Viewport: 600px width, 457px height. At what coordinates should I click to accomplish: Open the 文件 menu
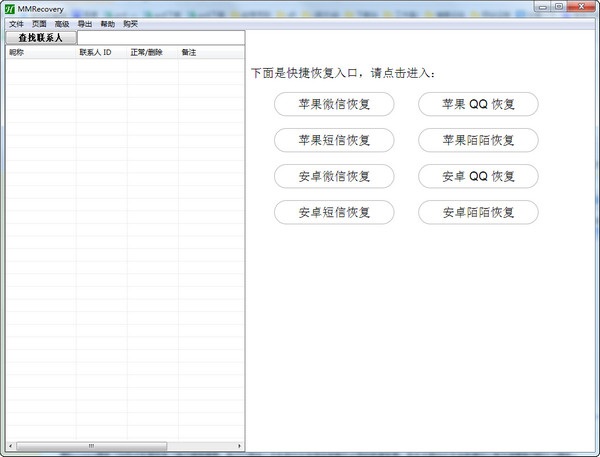click(x=16, y=23)
